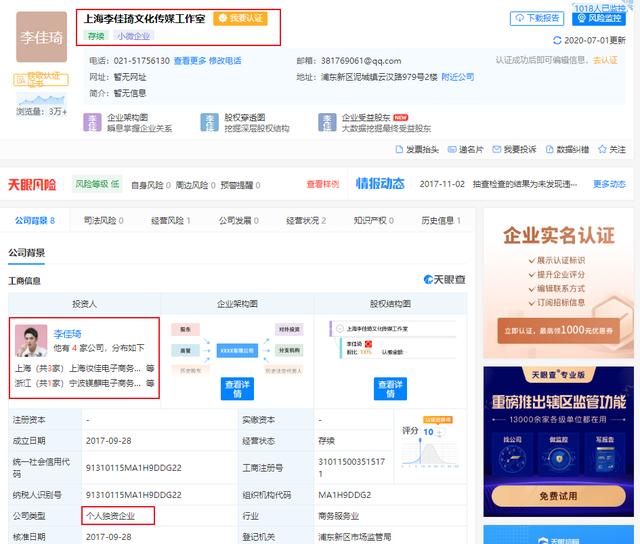Switch to the 公司背景 8 tab
Image resolution: width=640 pixels, height=544 pixels.
coord(35,221)
